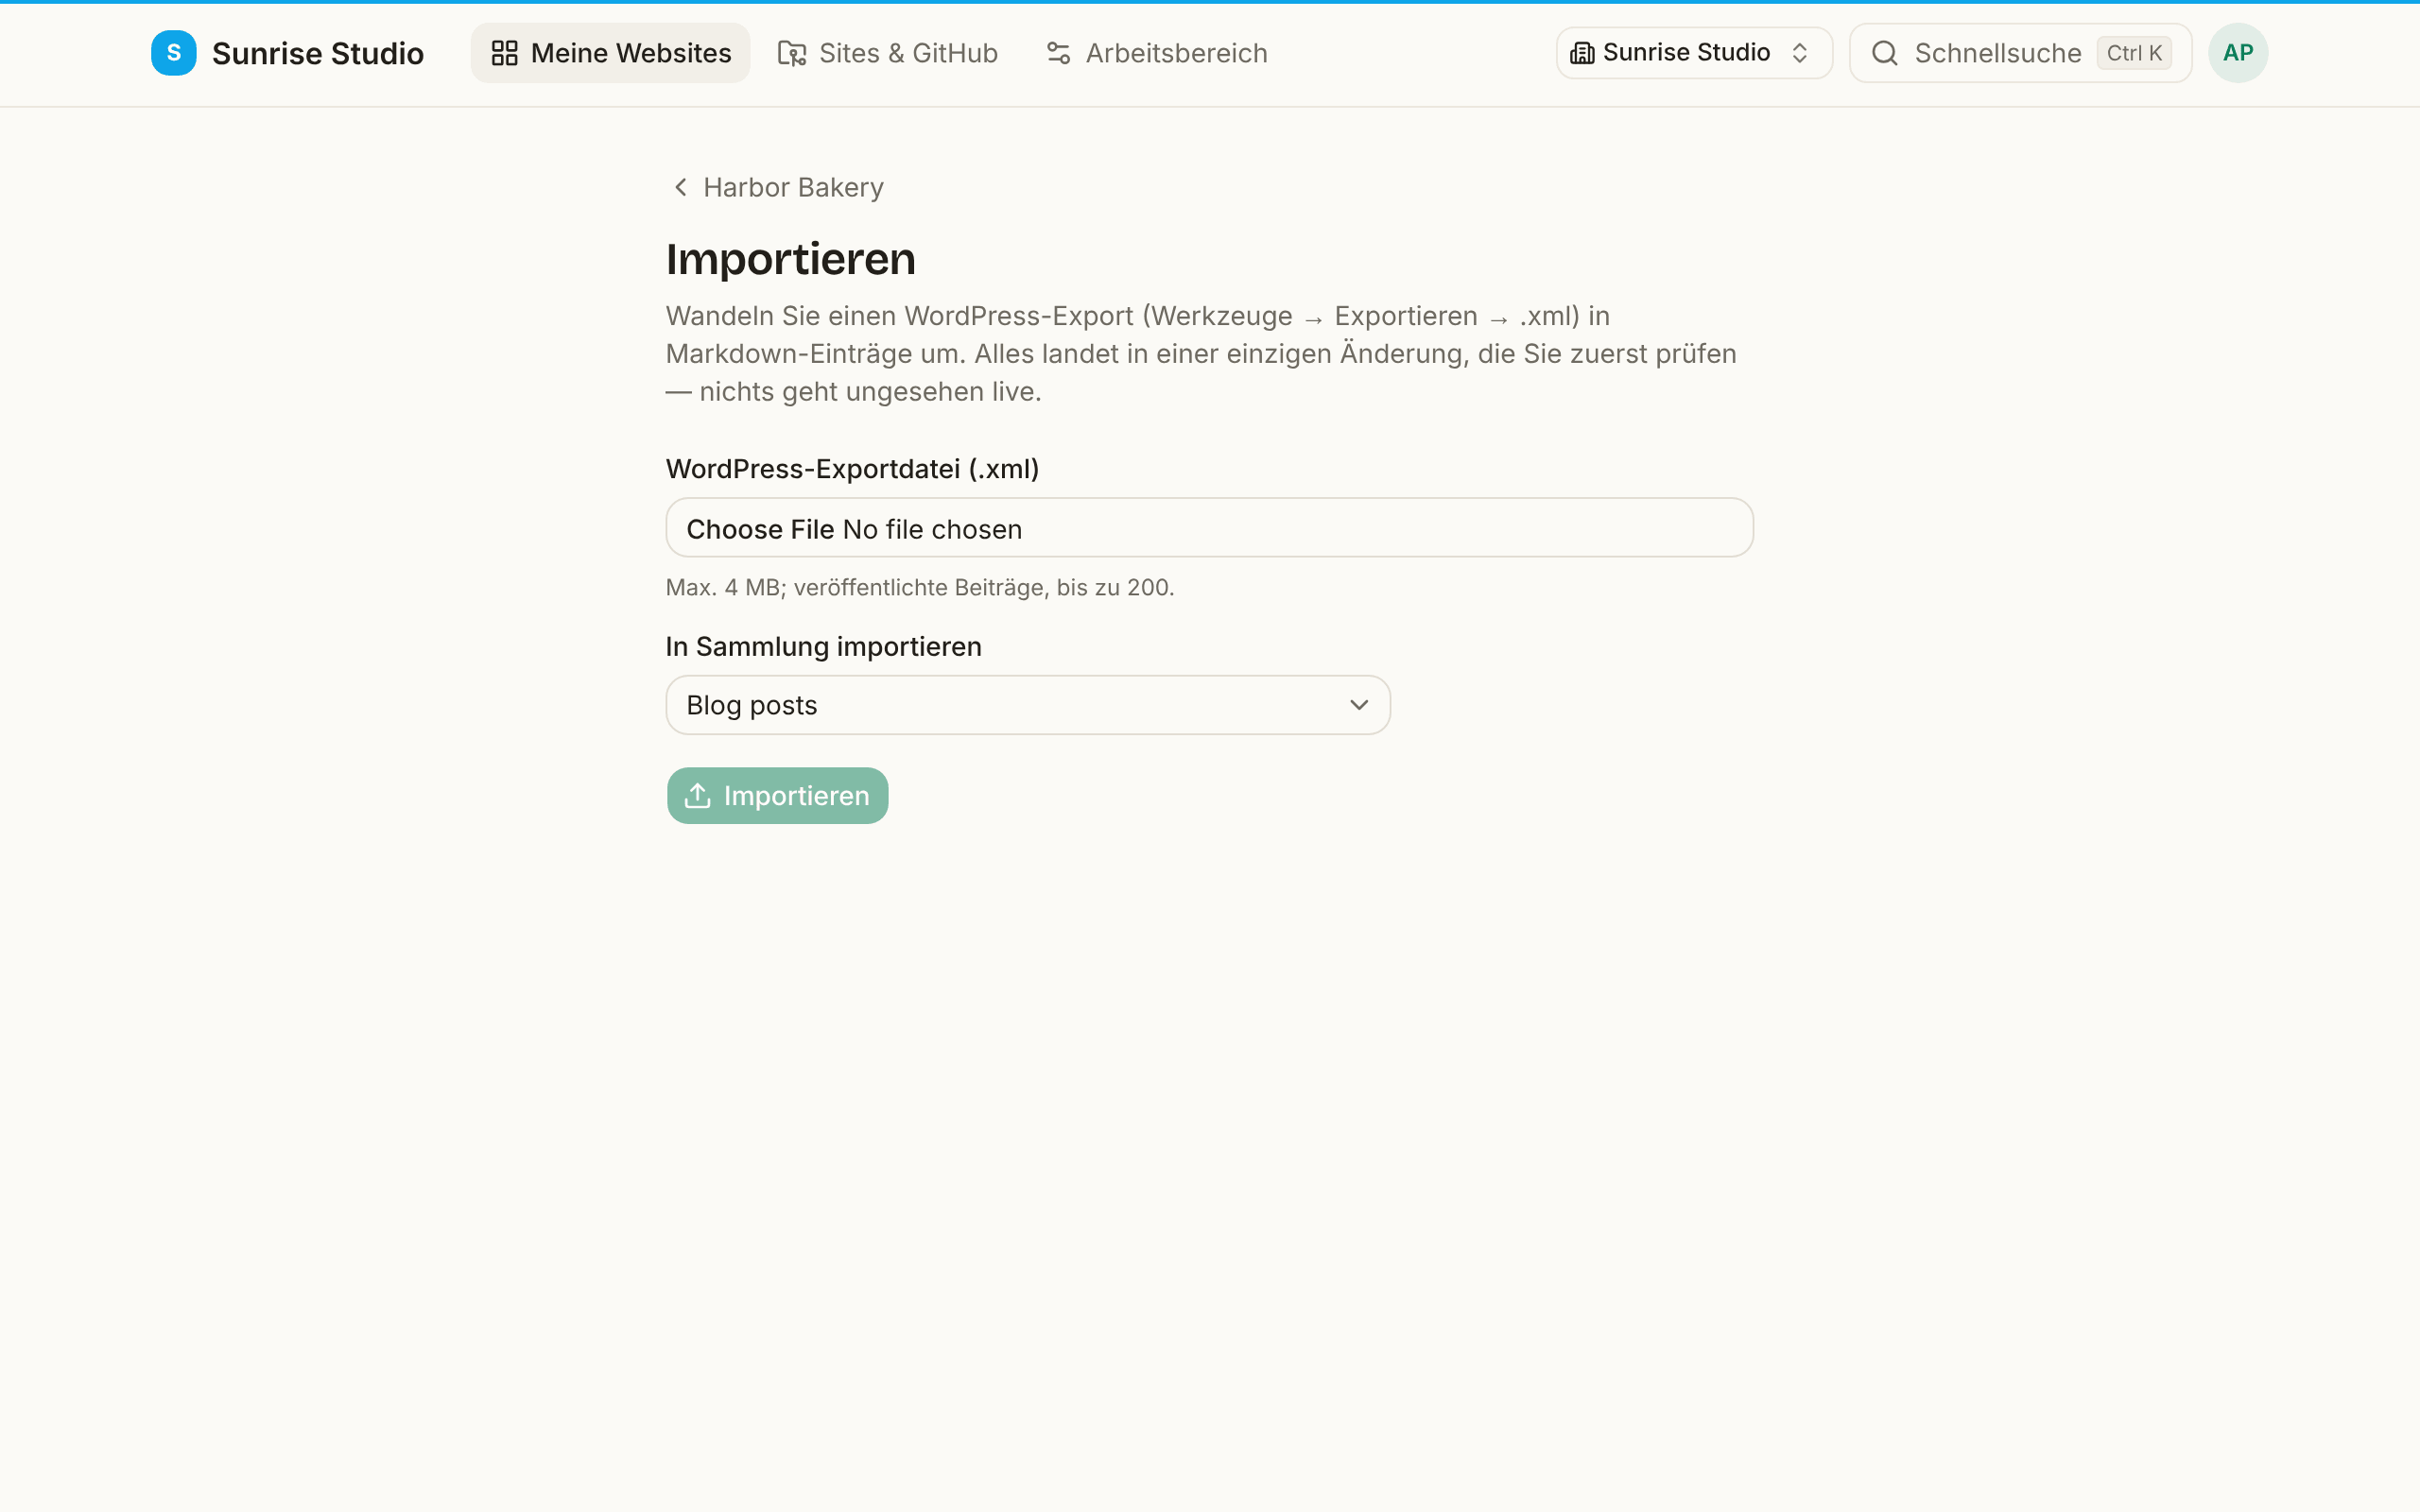The image size is (2420, 1512).
Task: Open the Arbeitsbereich tab
Action: tap(1157, 53)
